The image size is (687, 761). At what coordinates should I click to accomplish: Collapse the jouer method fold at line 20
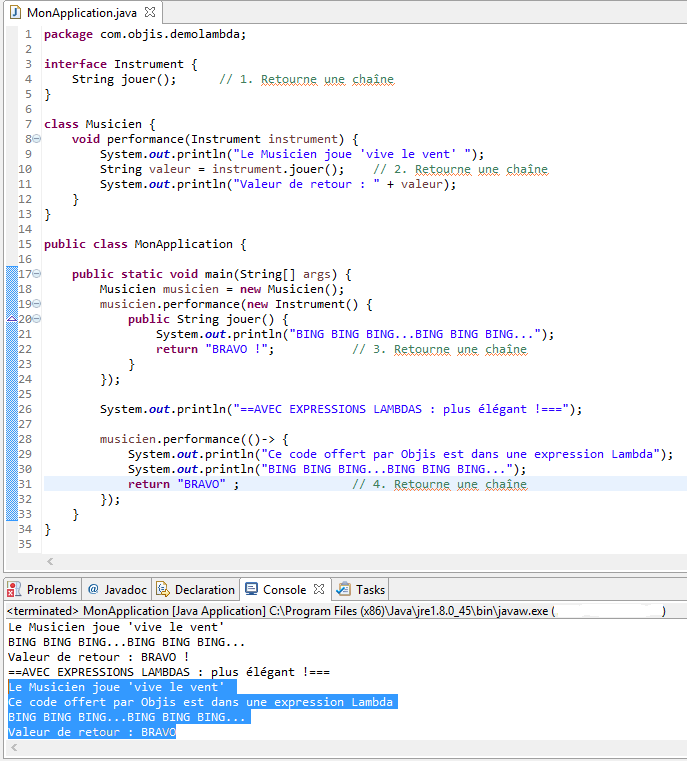point(37,319)
